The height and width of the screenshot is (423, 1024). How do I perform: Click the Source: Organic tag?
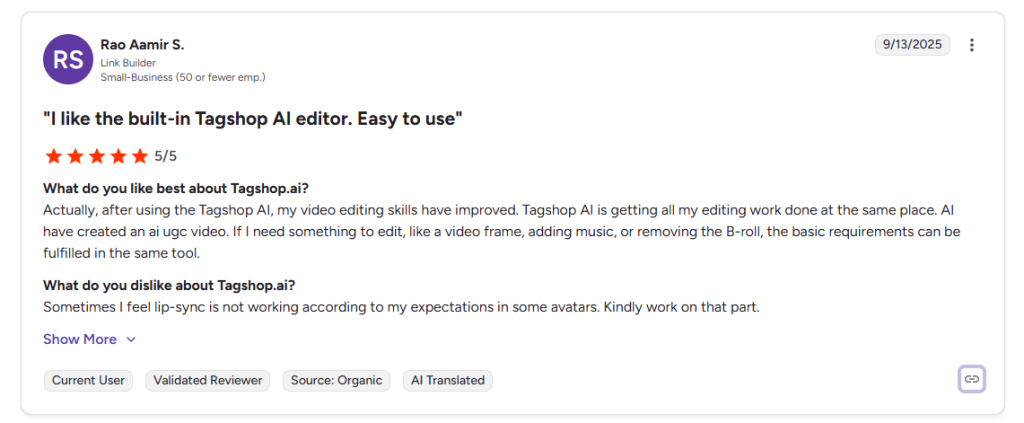point(336,380)
